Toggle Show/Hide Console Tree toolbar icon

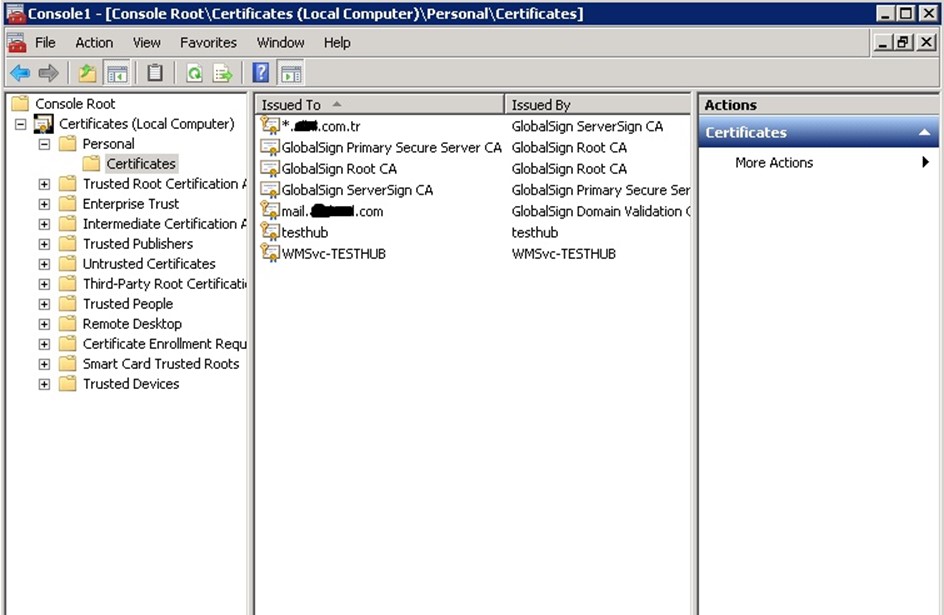pos(117,73)
